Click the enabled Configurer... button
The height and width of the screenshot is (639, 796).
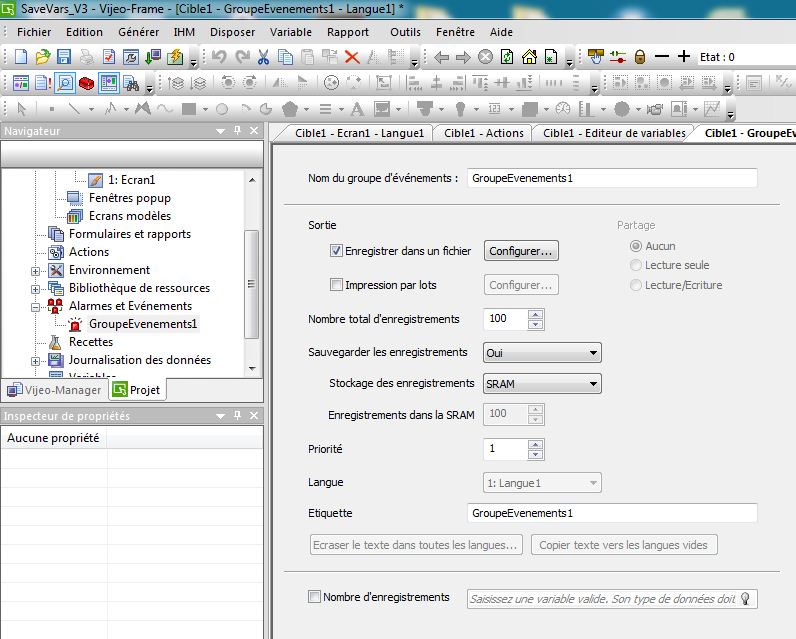pyautogui.click(x=521, y=251)
